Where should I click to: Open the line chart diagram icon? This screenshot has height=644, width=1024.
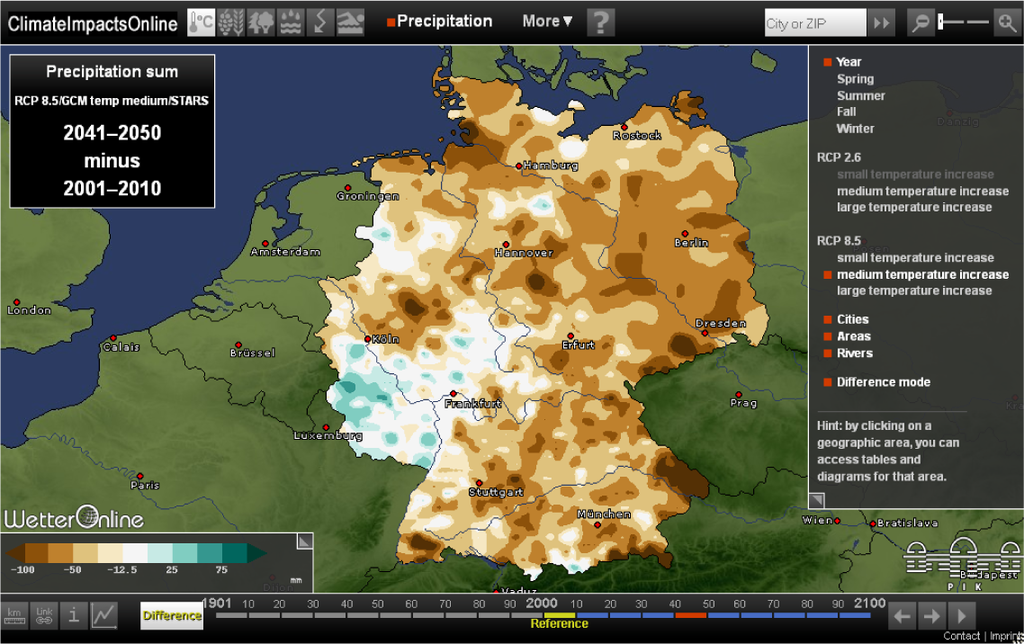coord(104,615)
